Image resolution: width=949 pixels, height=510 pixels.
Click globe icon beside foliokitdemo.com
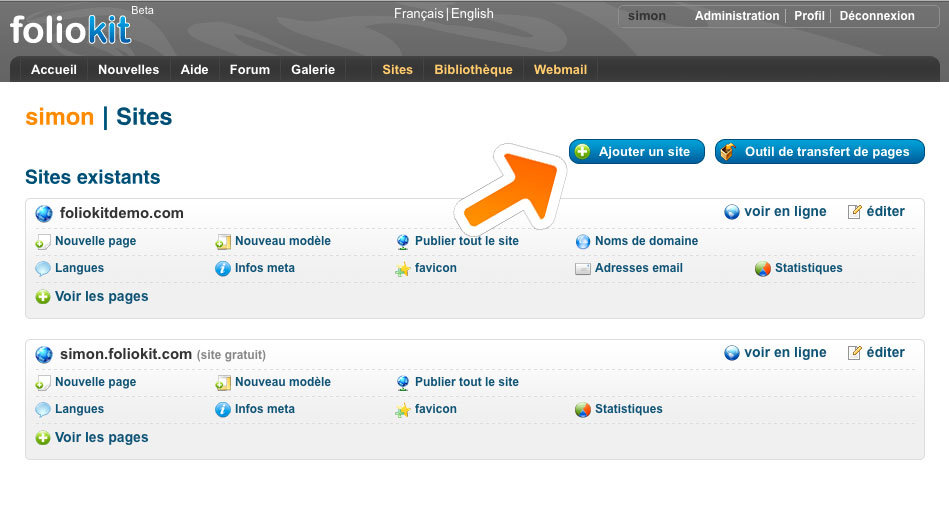44,214
